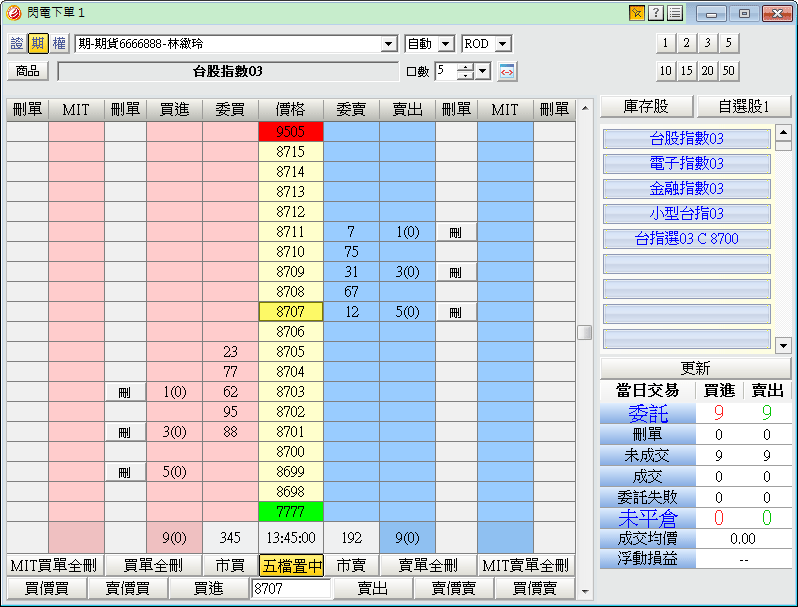Image resolution: width=798 pixels, height=607 pixels.
Task: Delete the sell order at price 8707
Action: pos(456,312)
